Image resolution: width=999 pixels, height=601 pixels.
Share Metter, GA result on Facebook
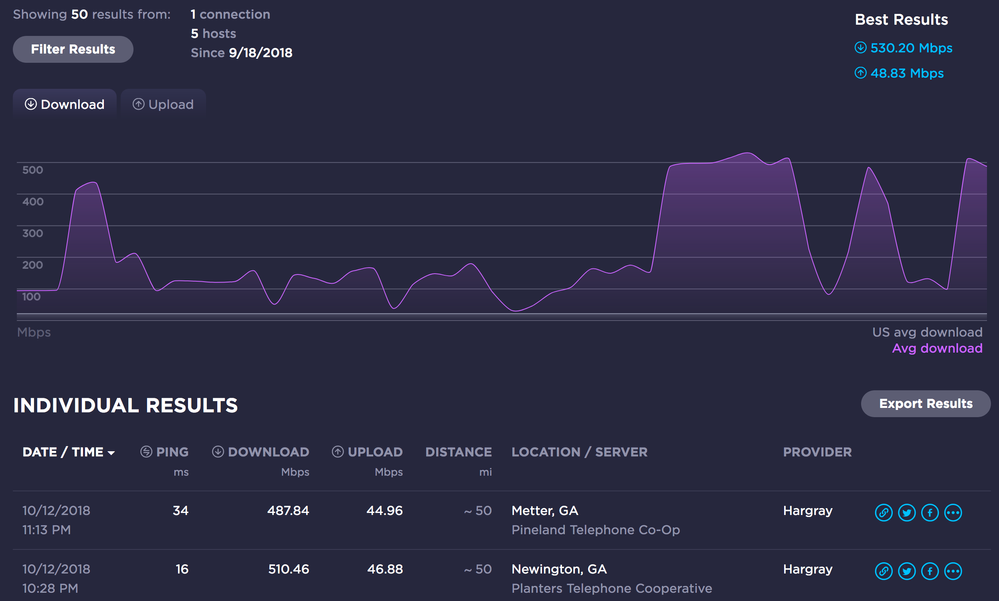(x=930, y=513)
